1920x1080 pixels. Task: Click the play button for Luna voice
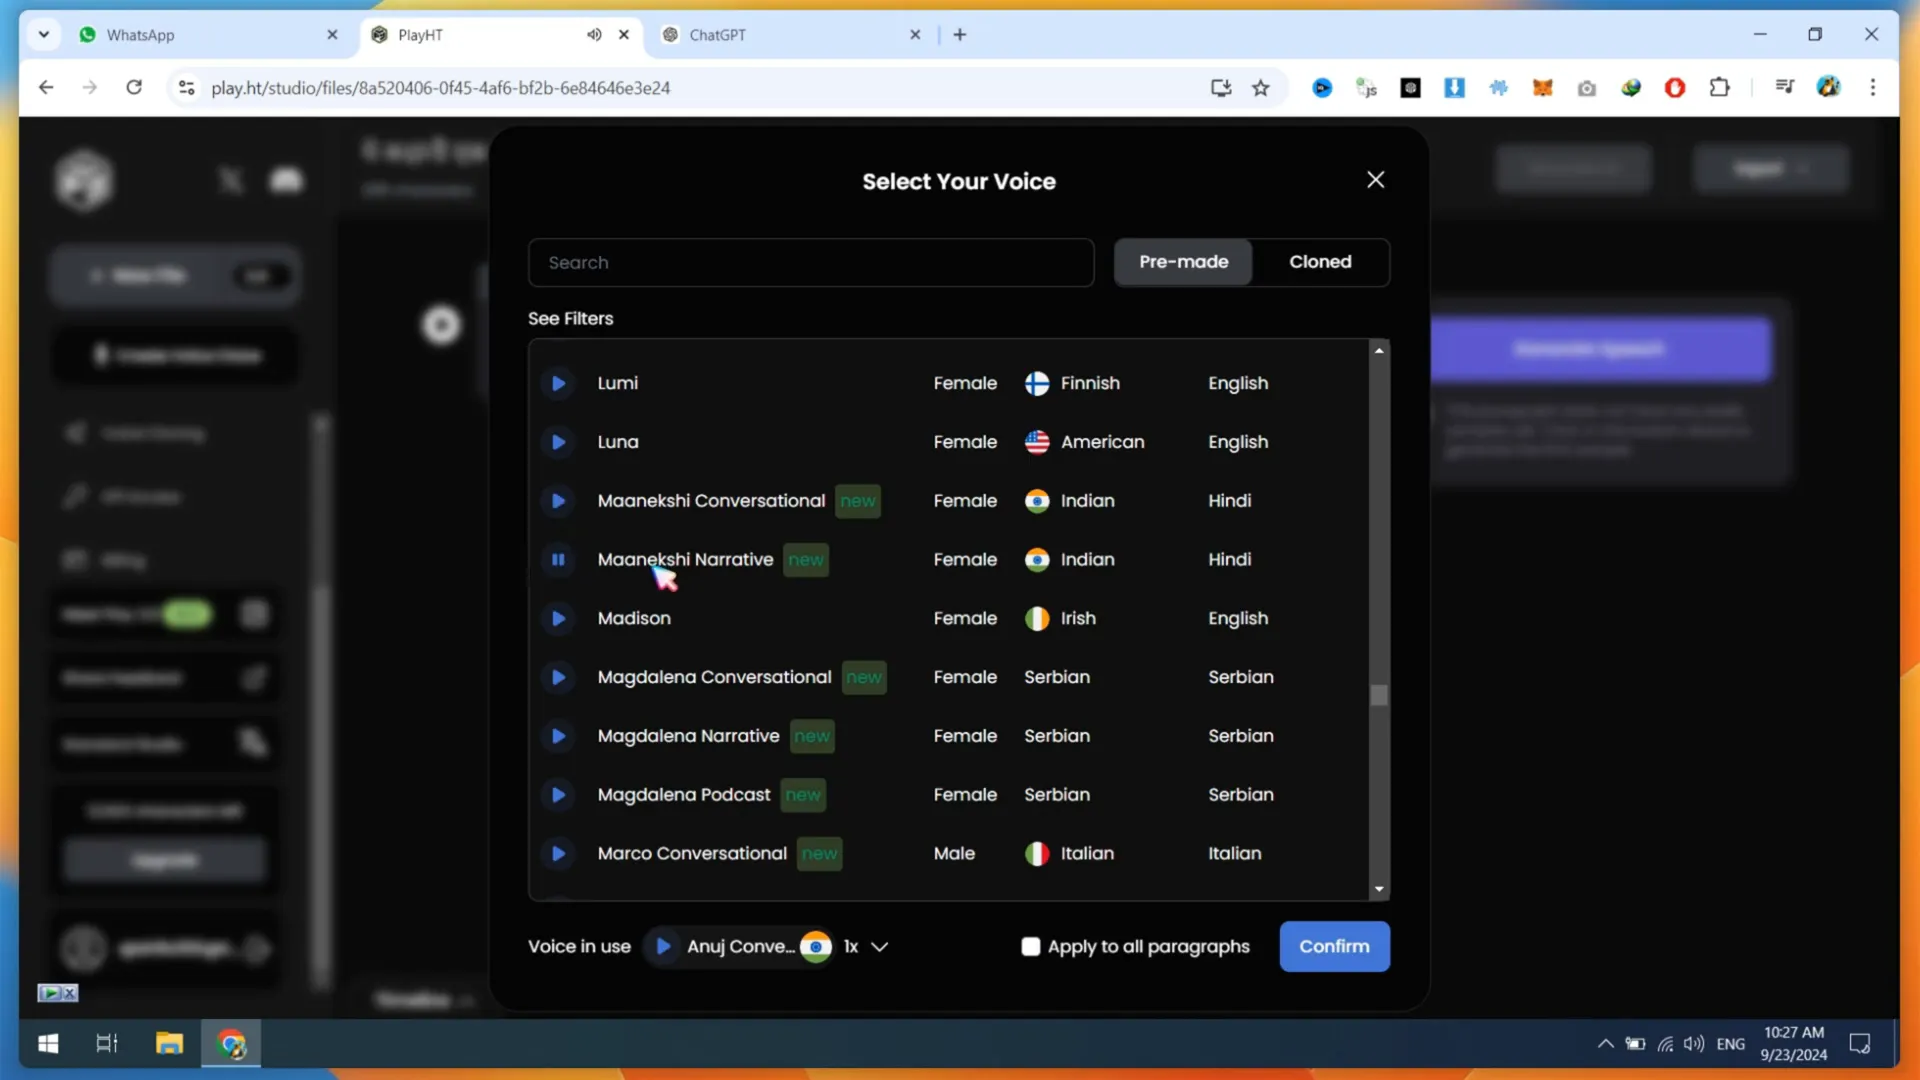tap(556, 442)
